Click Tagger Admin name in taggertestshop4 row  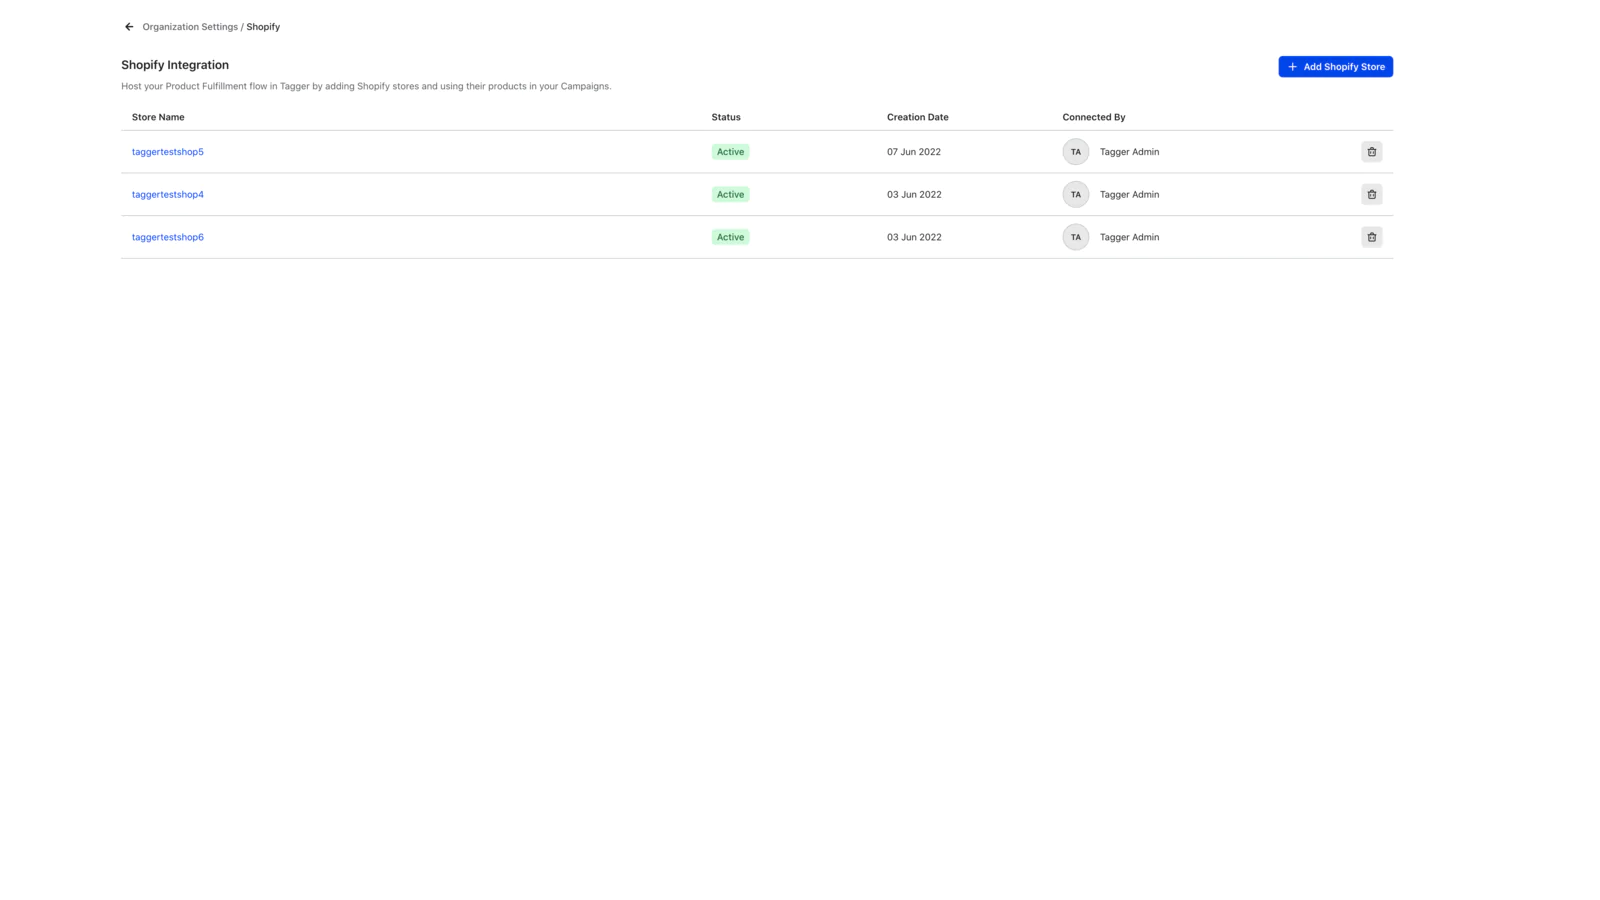[1129, 194]
